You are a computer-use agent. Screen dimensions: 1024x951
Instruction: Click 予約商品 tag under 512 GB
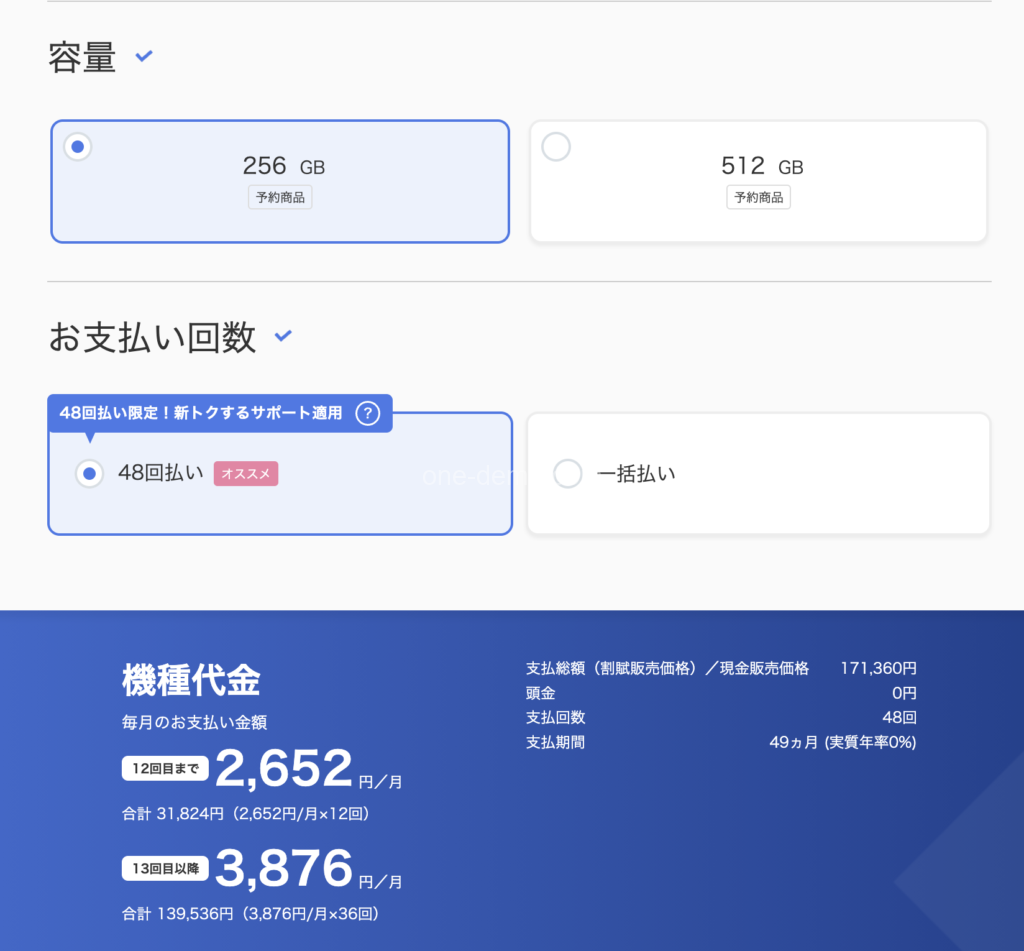pos(758,198)
